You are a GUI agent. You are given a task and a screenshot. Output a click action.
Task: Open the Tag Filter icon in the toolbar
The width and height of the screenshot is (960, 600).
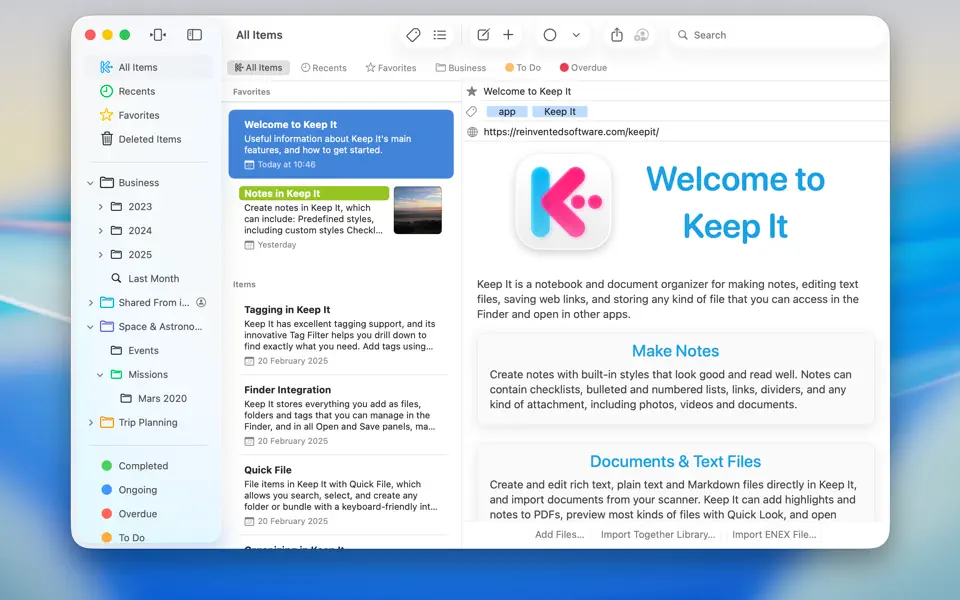coord(413,34)
